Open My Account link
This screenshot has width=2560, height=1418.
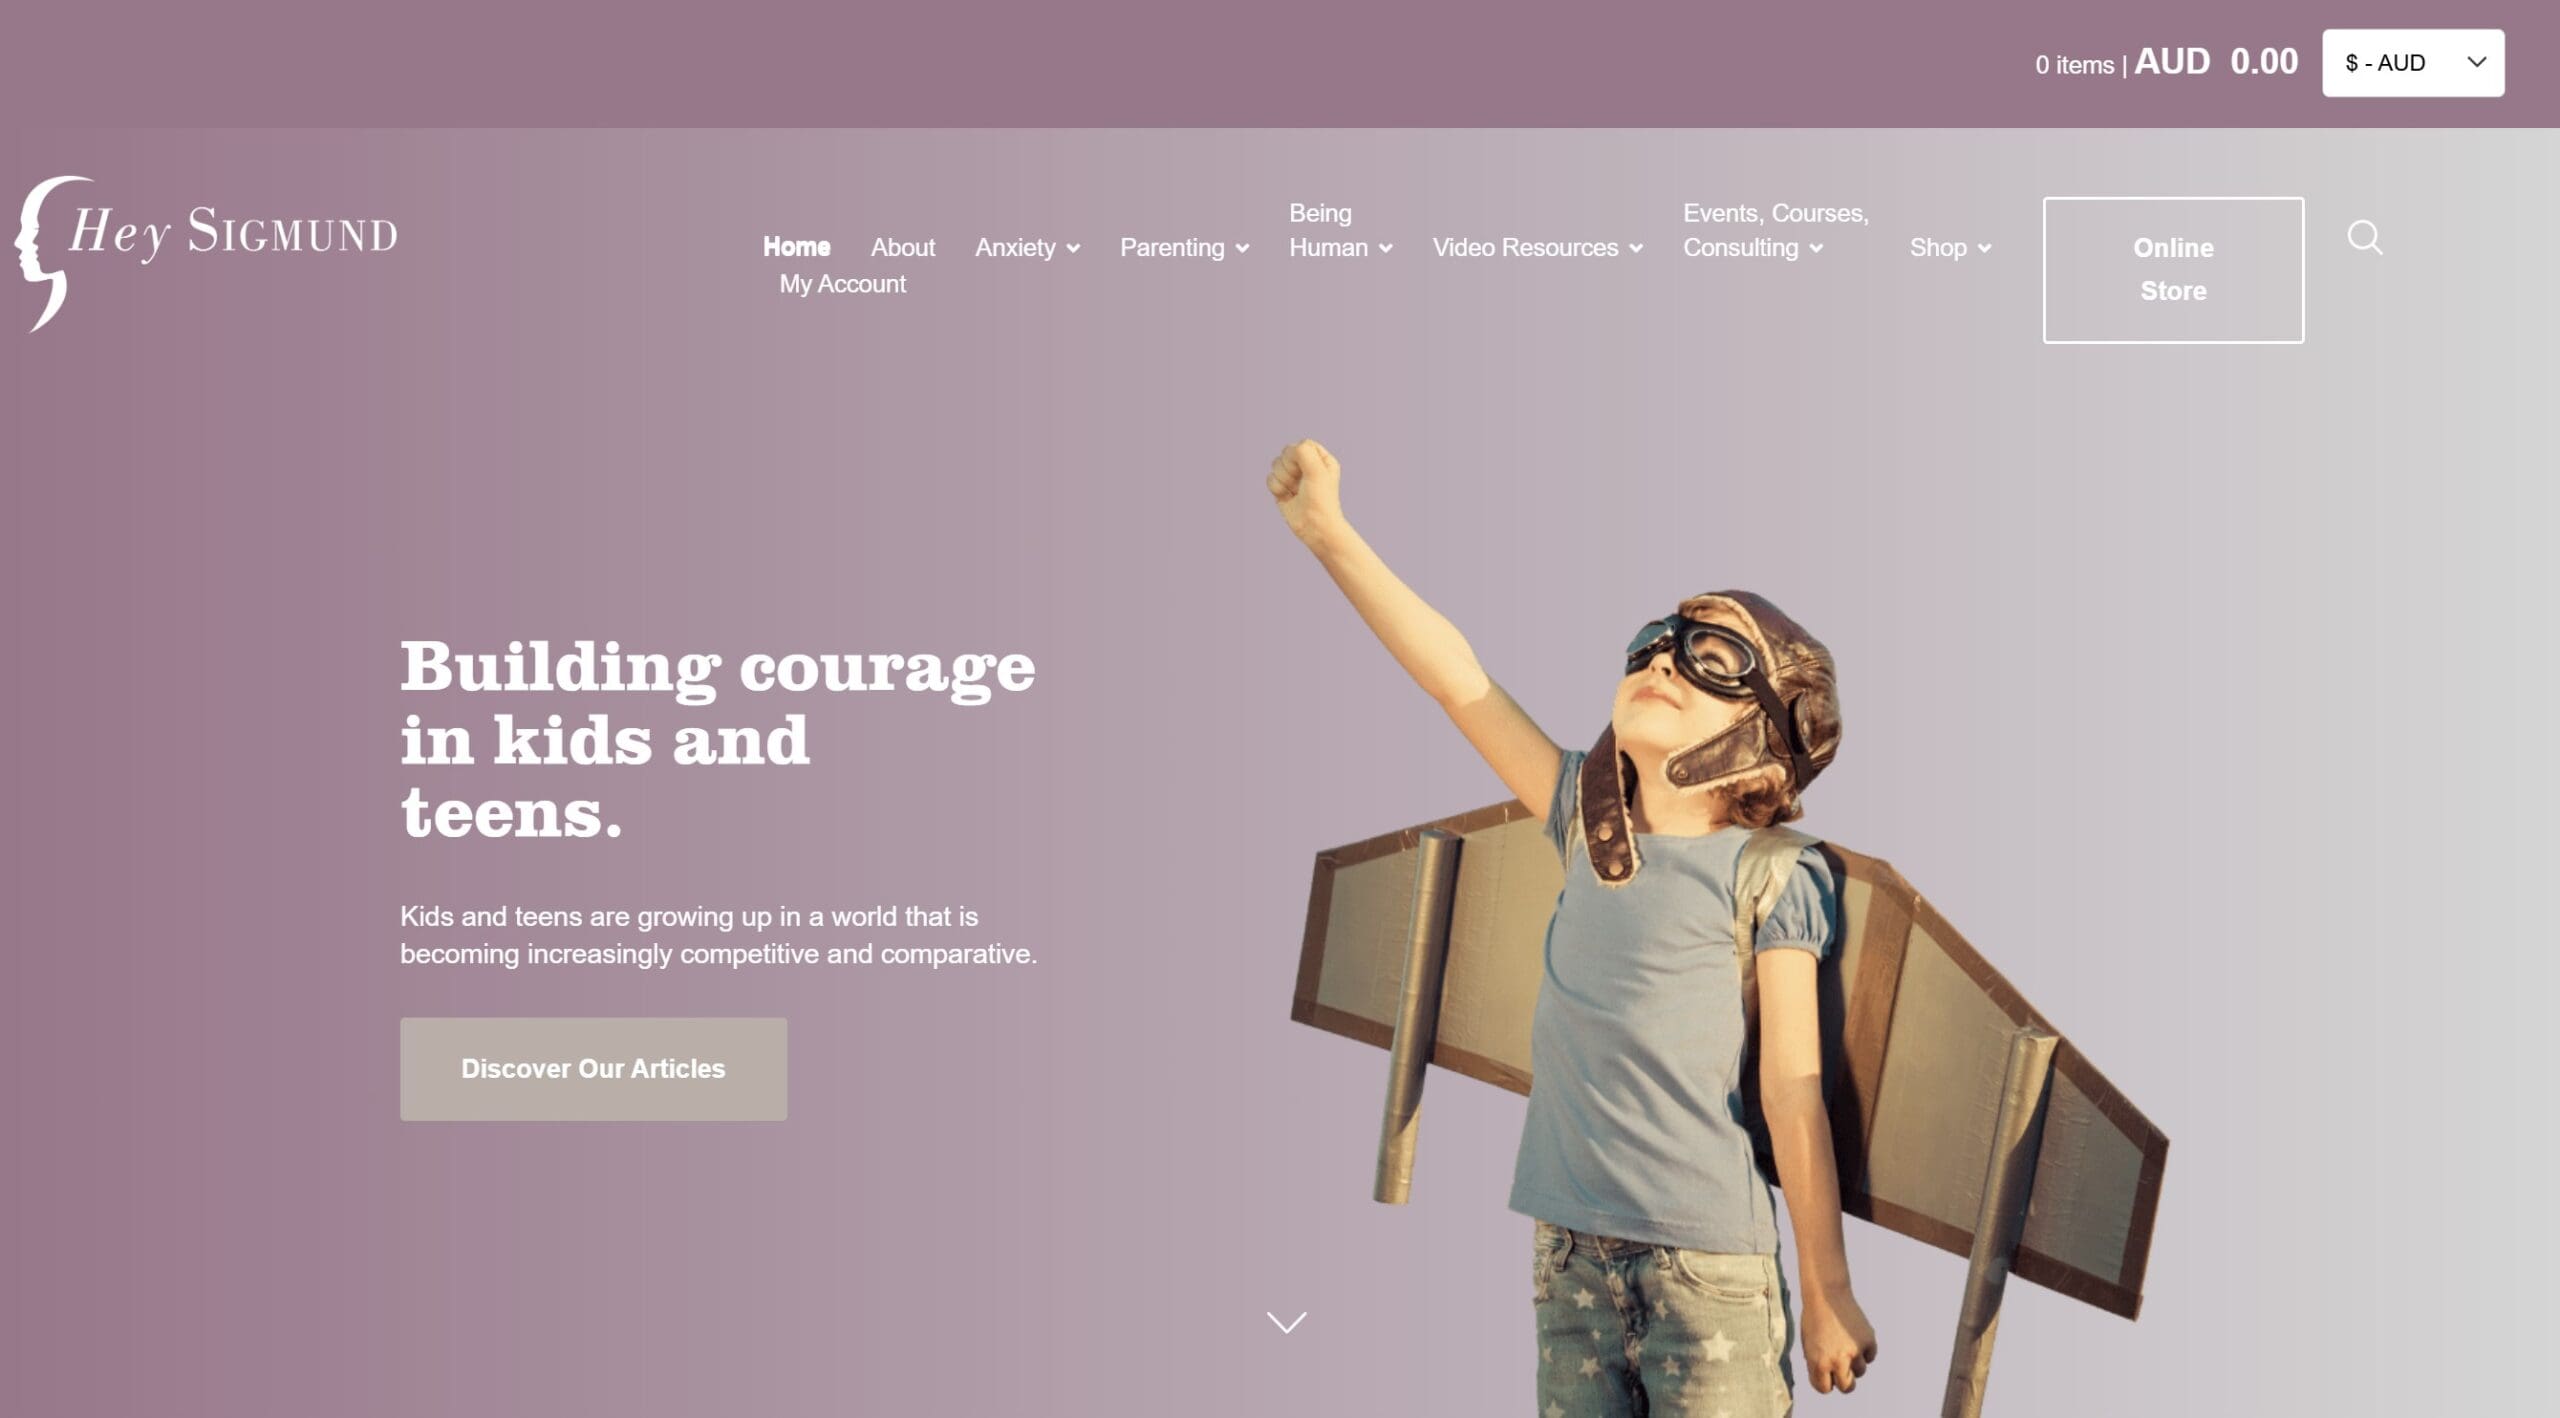click(842, 284)
